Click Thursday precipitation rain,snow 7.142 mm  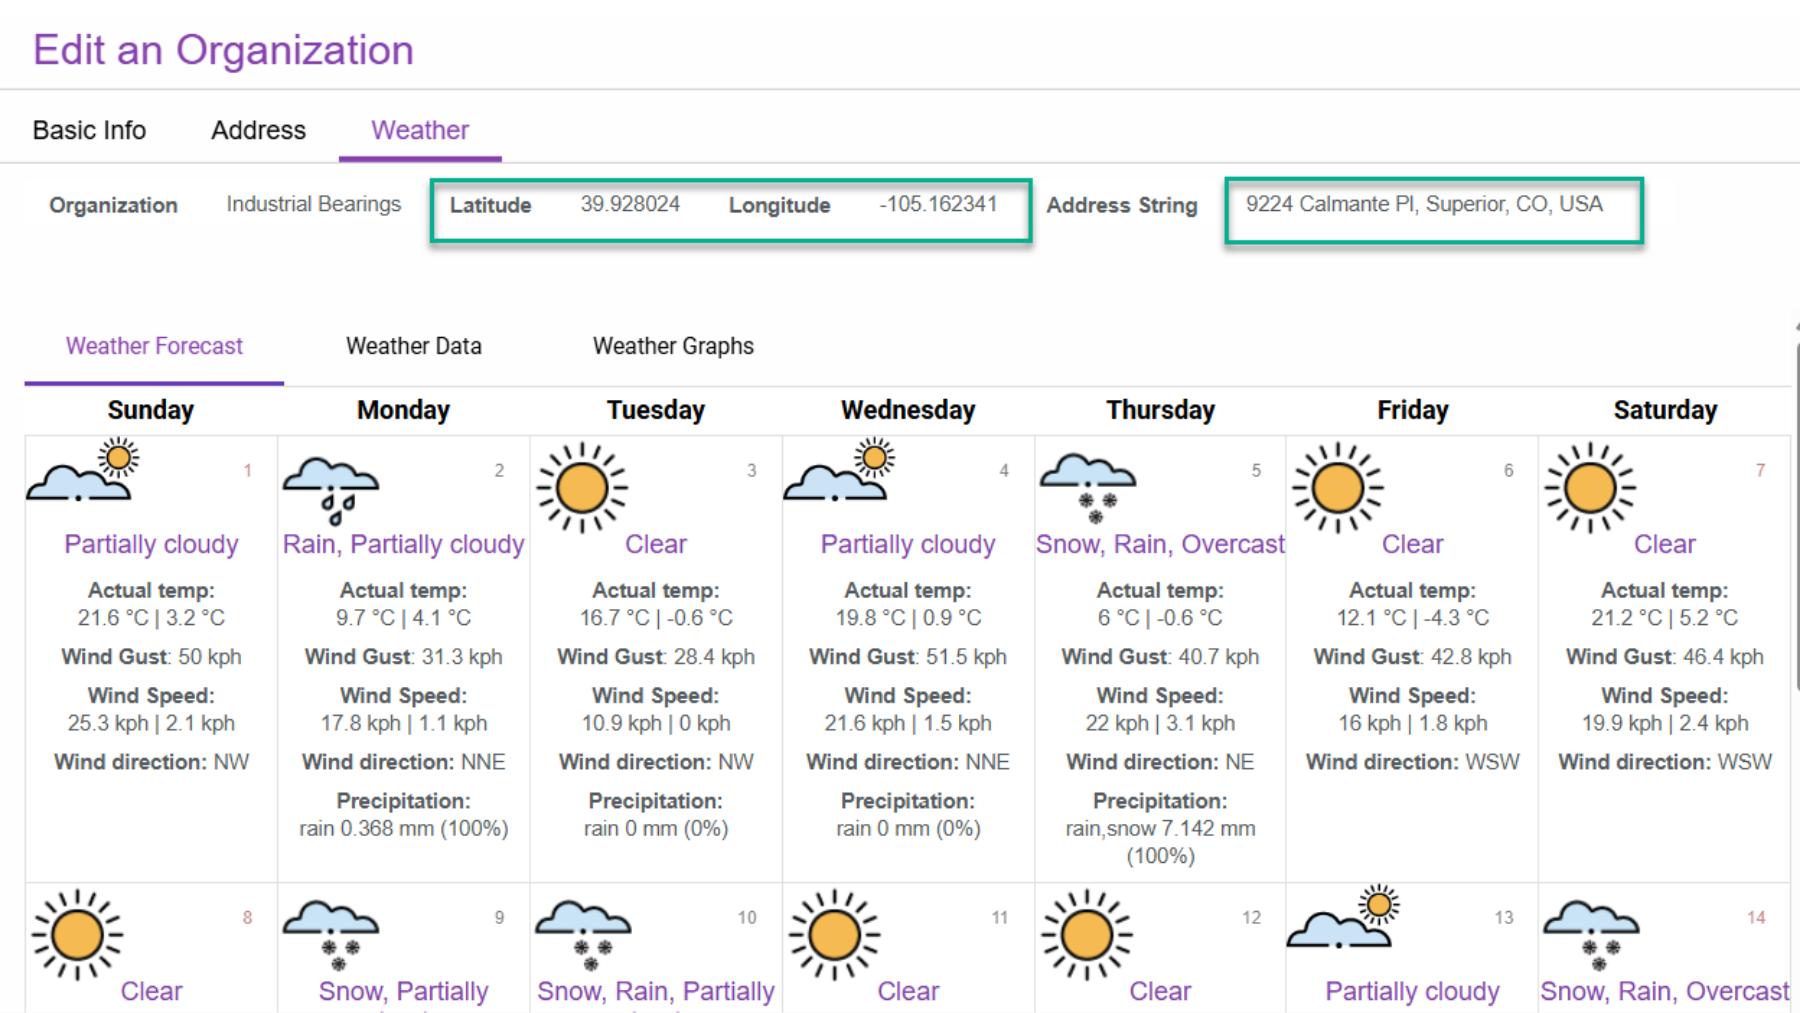pyautogui.click(x=1160, y=842)
